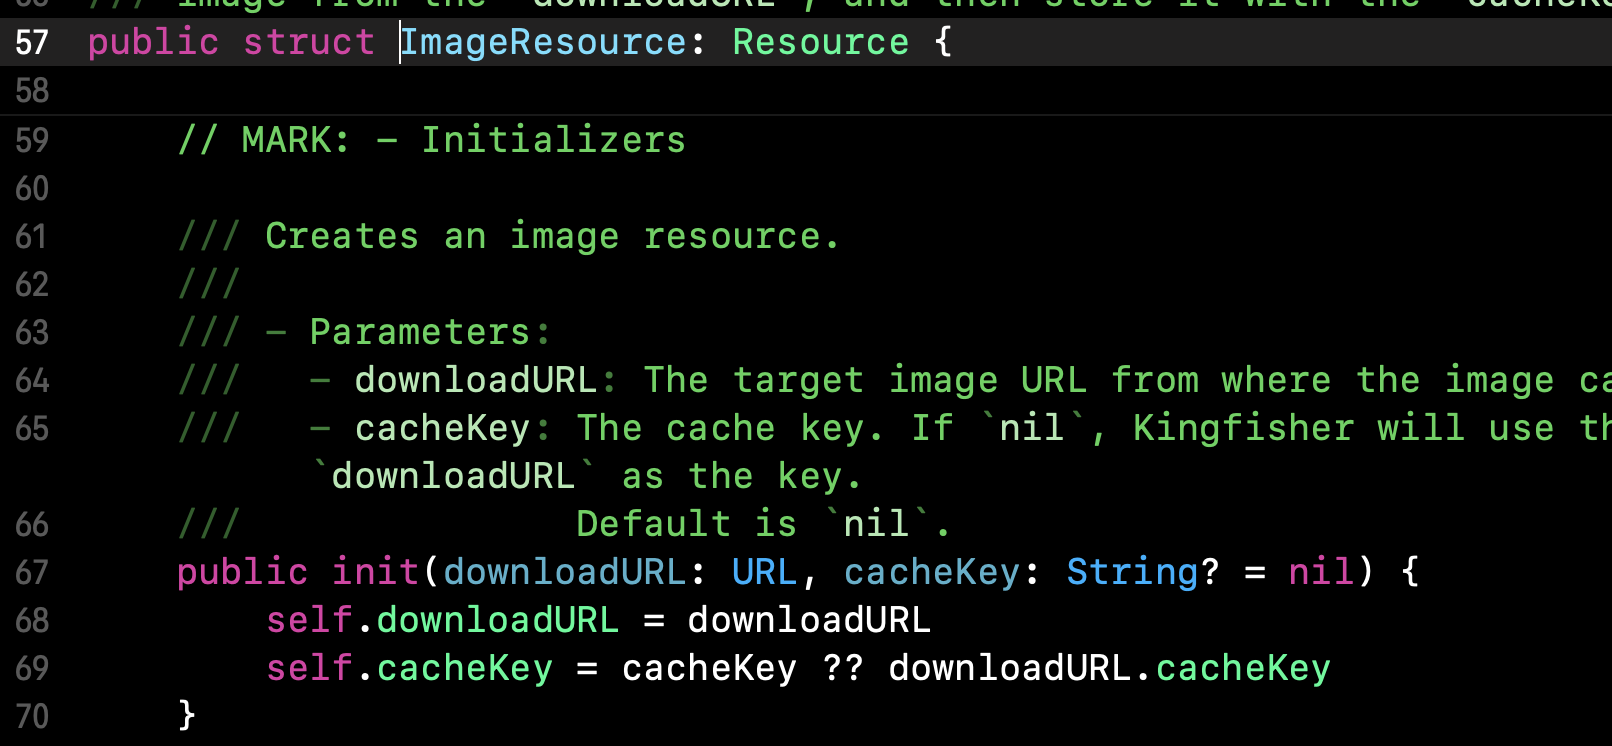Click the '- Parameters:' doc comment
This screenshot has width=1612, height=746.
408,332
